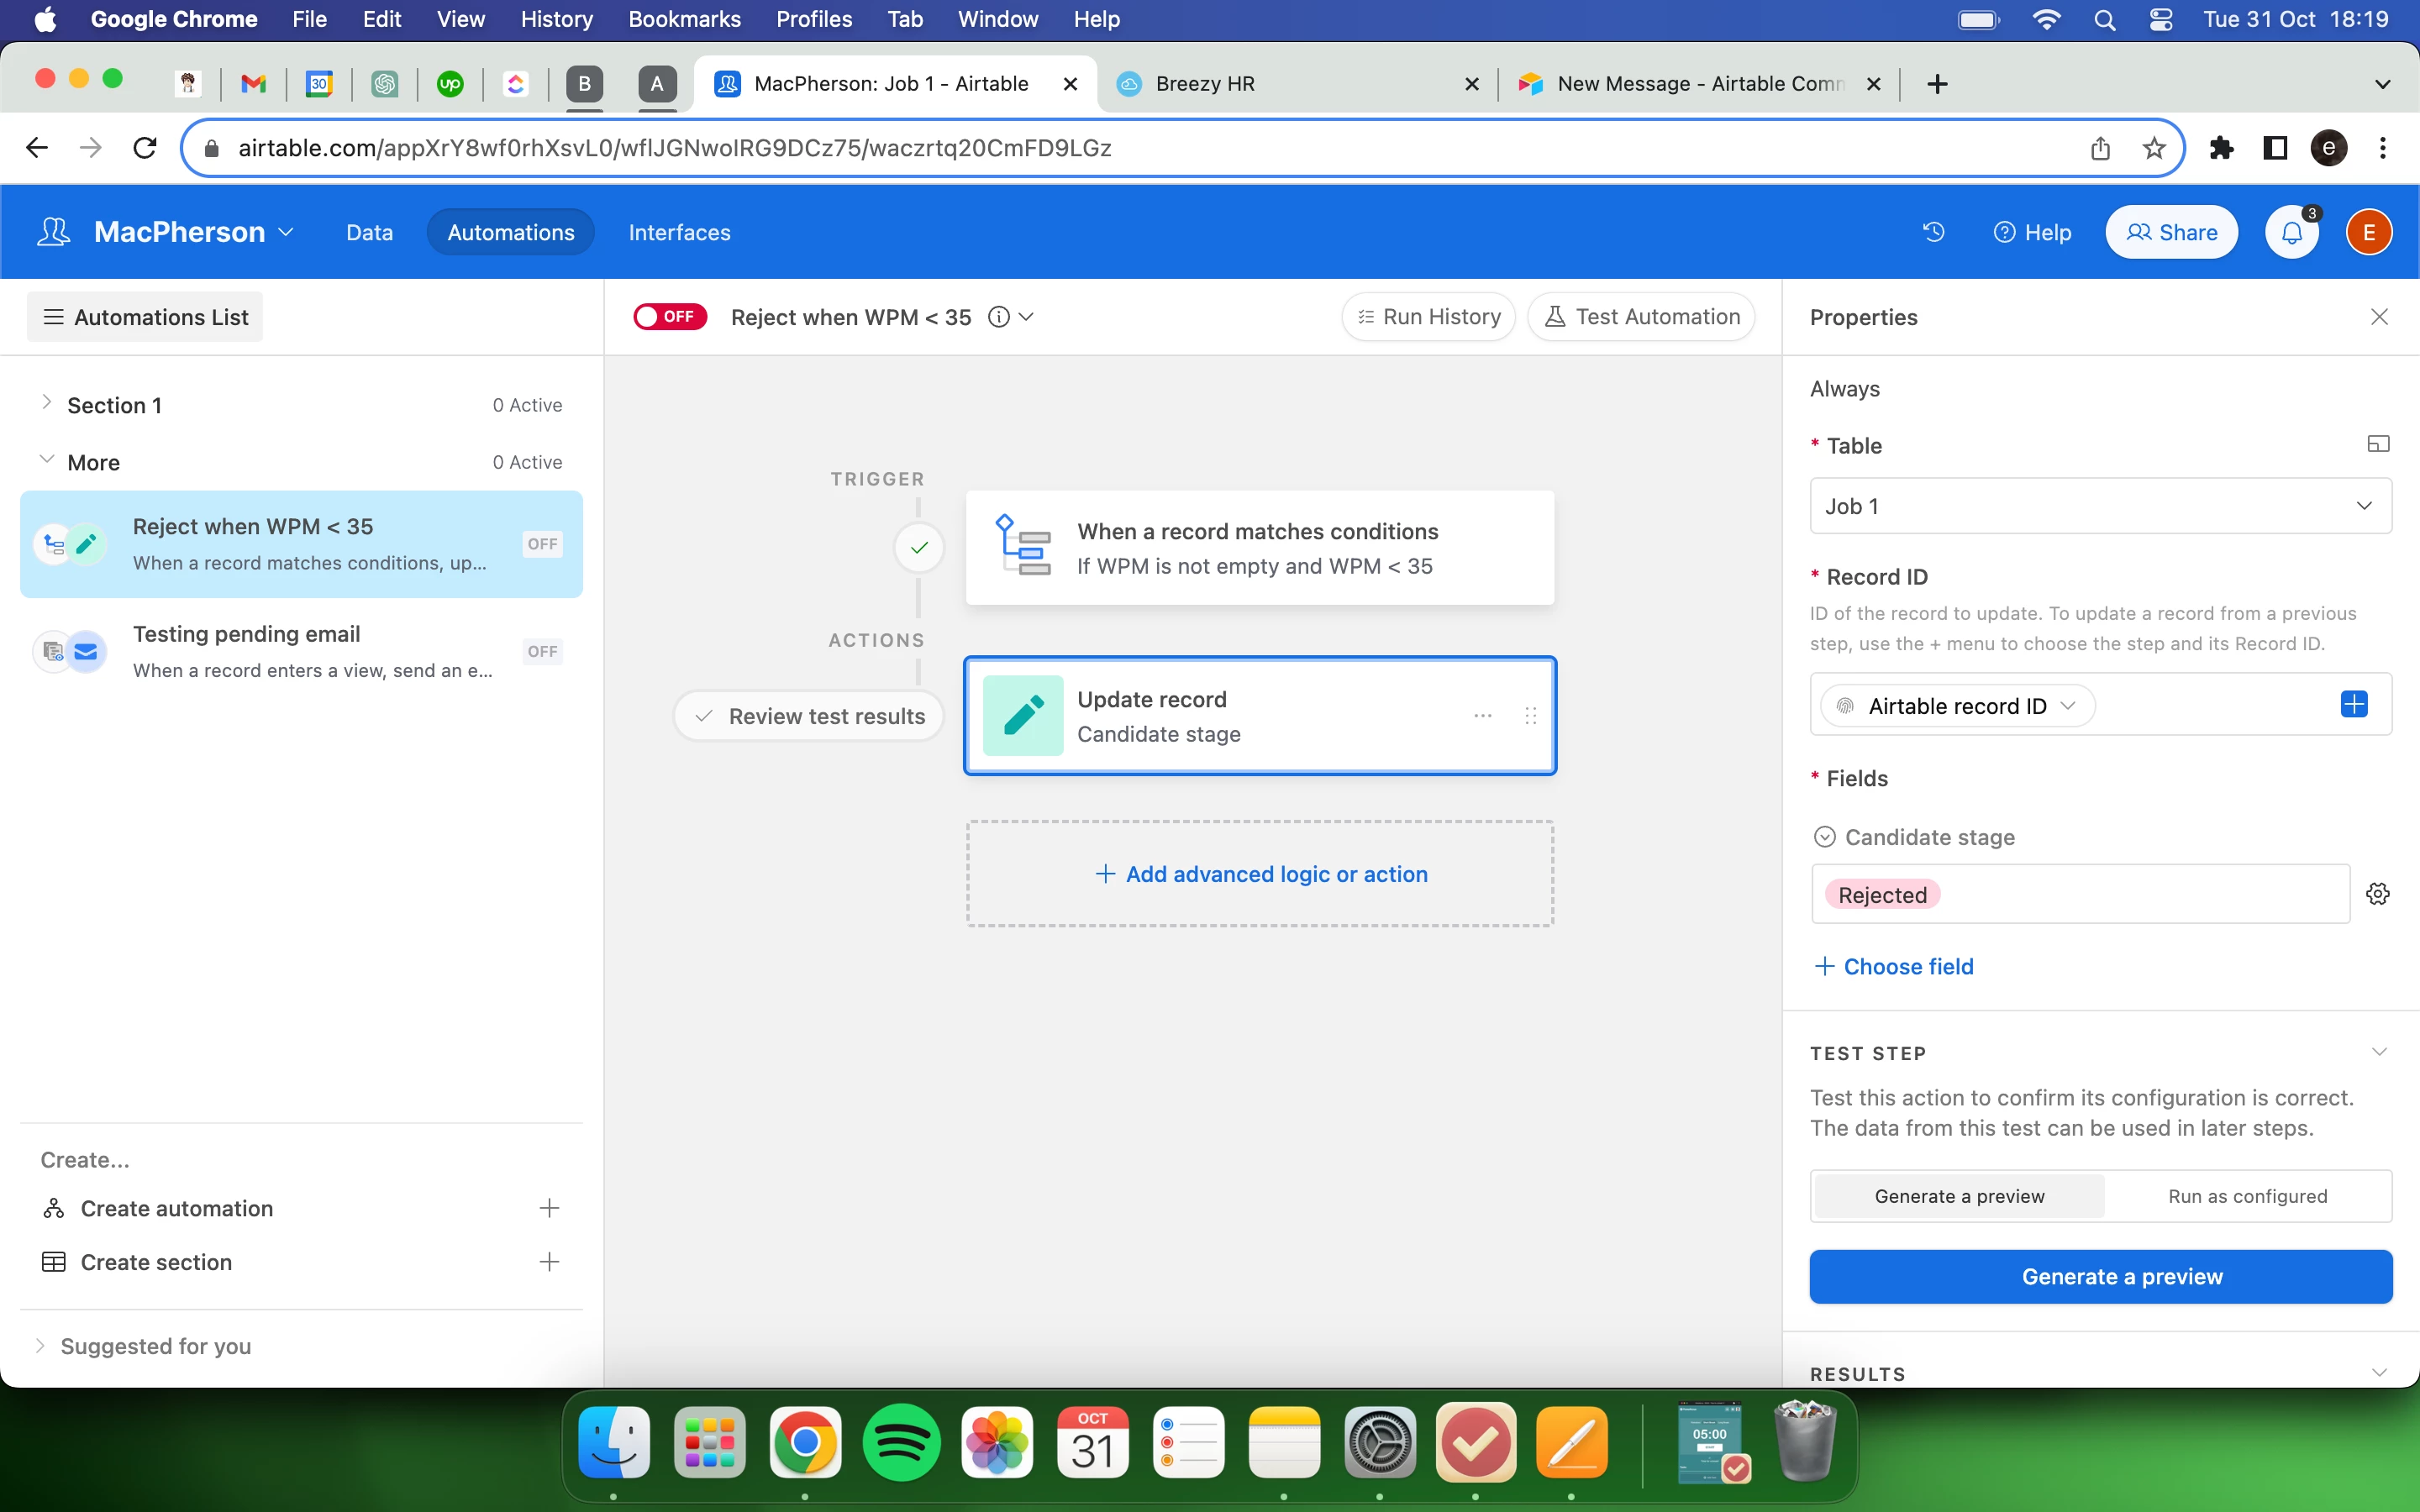Image resolution: width=2420 pixels, height=1512 pixels.
Task: Toggle automation ON/OFF switch
Action: tap(670, 317)
